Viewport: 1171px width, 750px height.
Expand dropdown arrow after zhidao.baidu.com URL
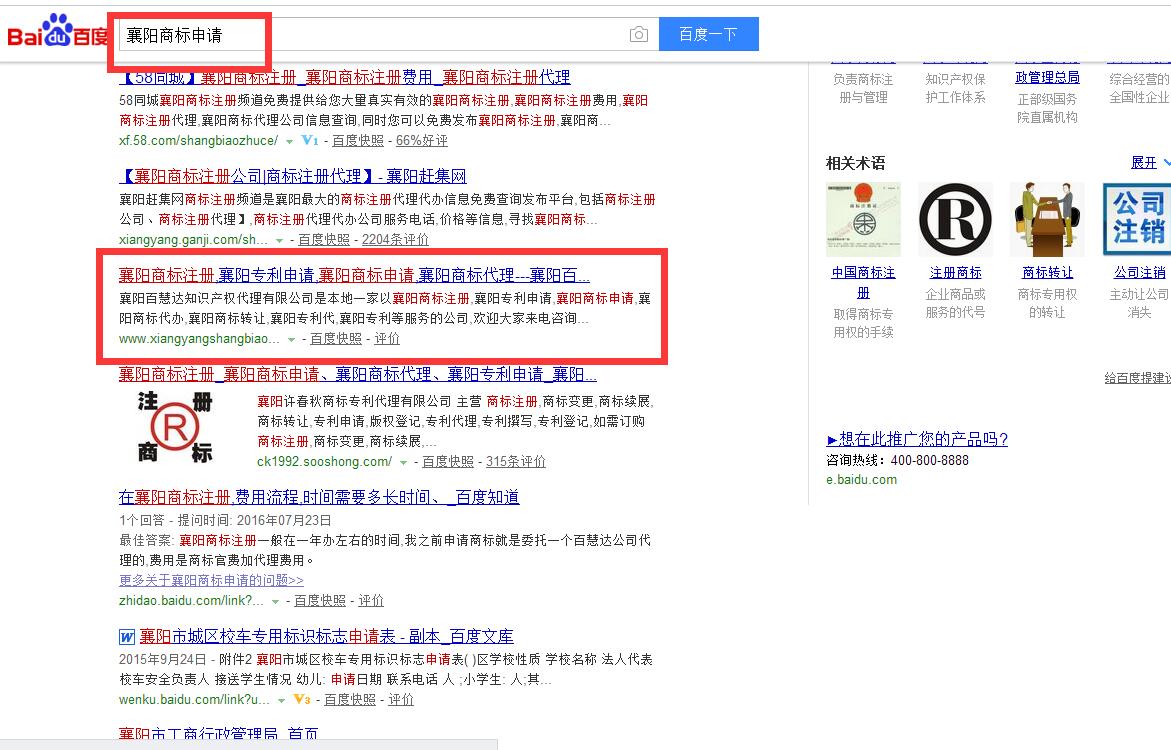(x=276, y=601)
